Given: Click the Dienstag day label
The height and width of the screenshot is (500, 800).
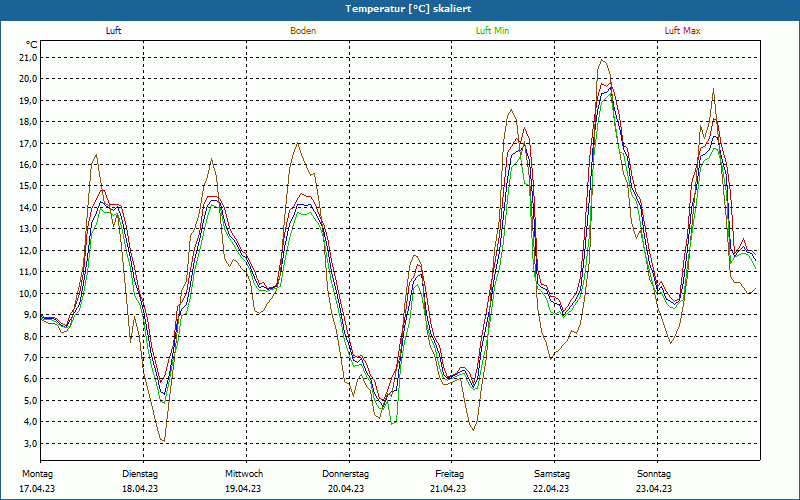Looking at the screenshot, I should (x=140, y=474).
